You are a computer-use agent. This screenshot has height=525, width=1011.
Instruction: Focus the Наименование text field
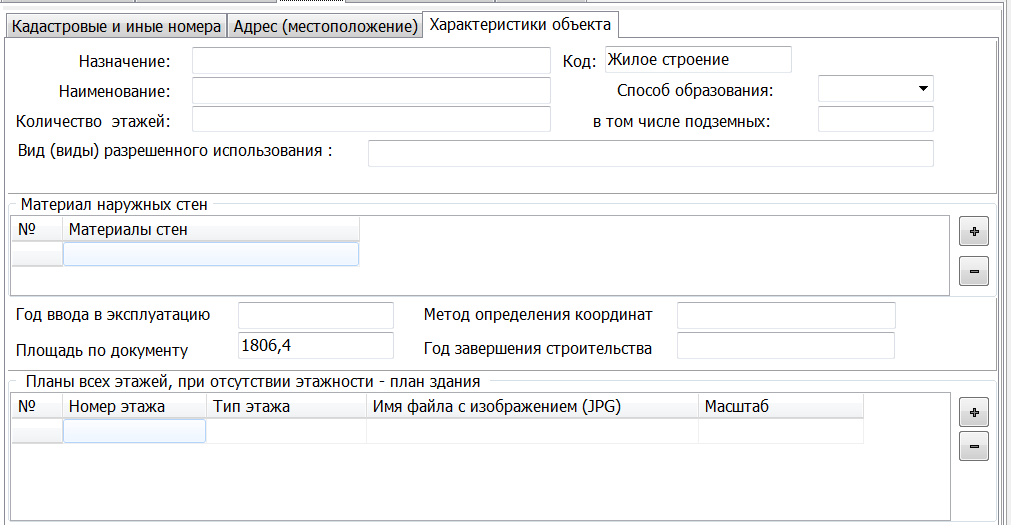point(371,91)
